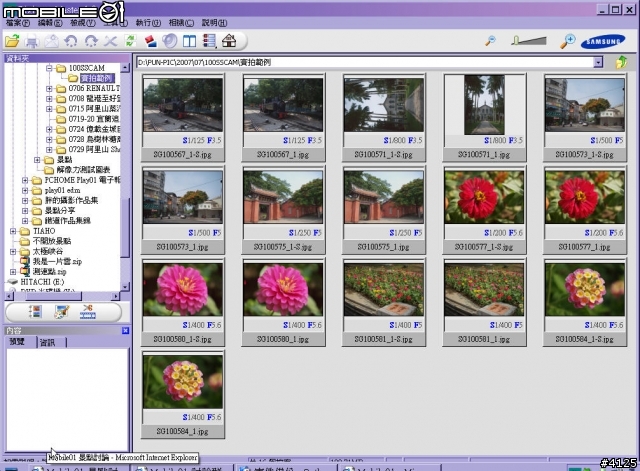Select thumbnail SG100567_1-S.jpg

point(183,118)
